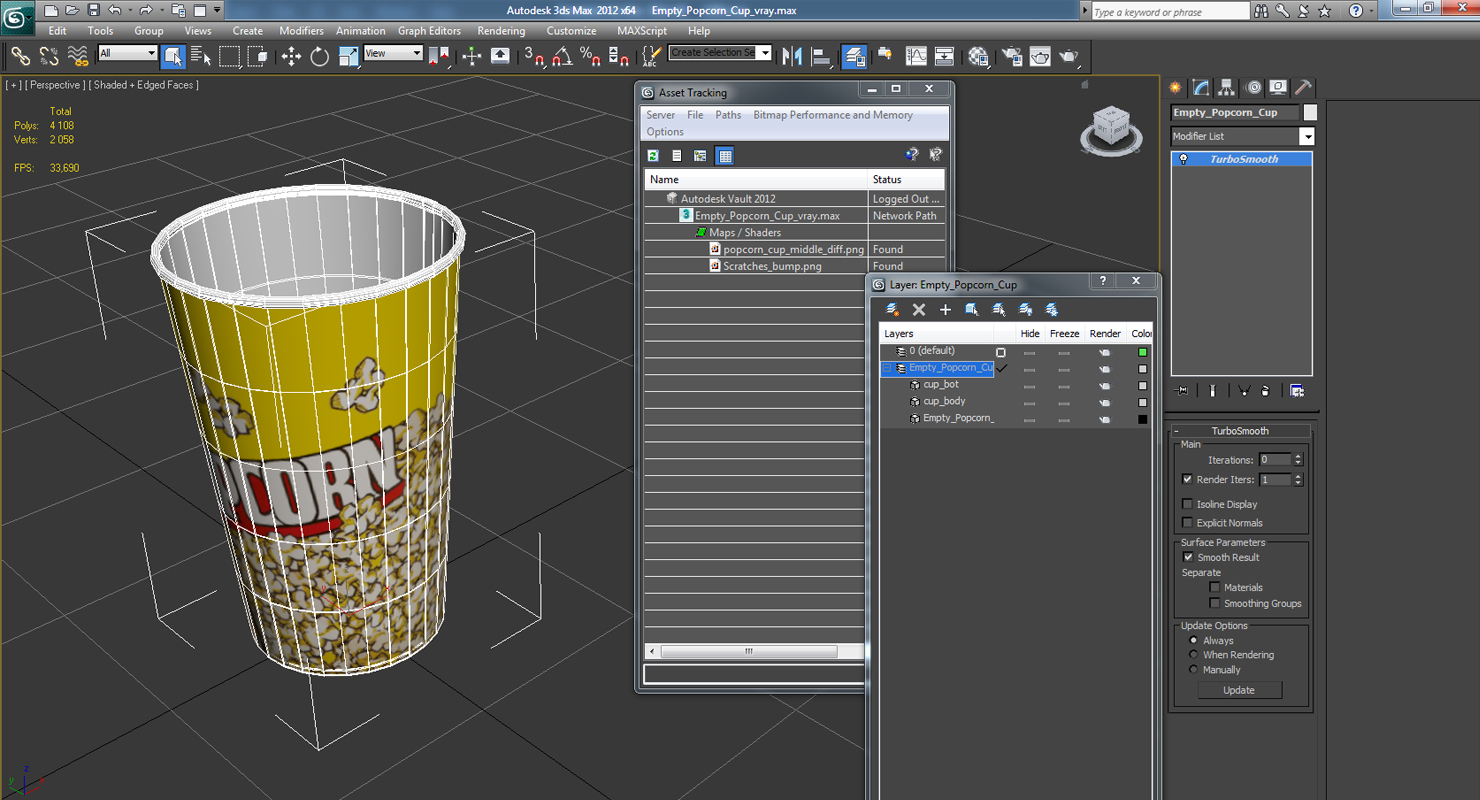Select the Manually update option
The image size is (1480, 800).
click(1193, 670)
